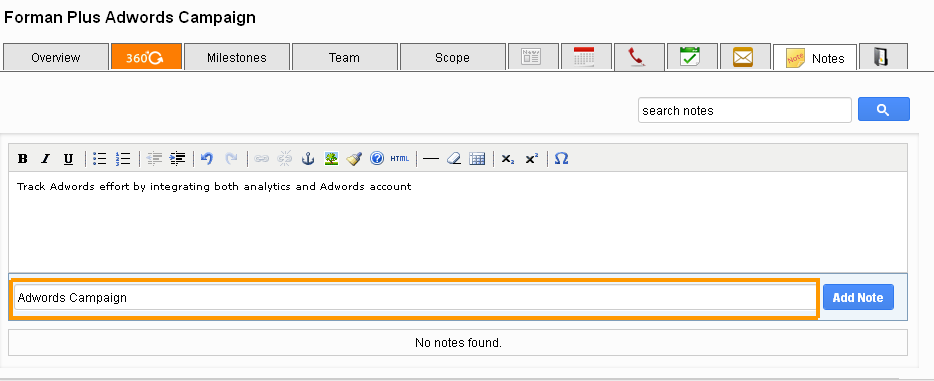Image resolution: width=934 pixels, height=381 pixels.
Task: Click the Adwords Campaign title field
Action: [x=415, y=297]
